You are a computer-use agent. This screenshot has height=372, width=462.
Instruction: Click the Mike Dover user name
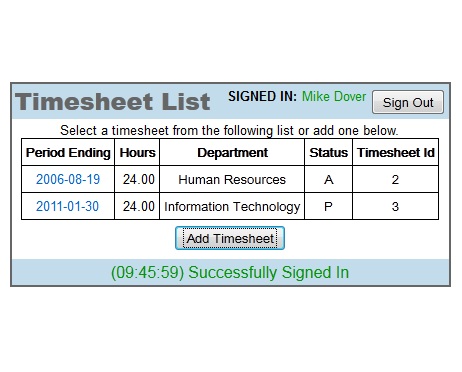tap(334, 96)
